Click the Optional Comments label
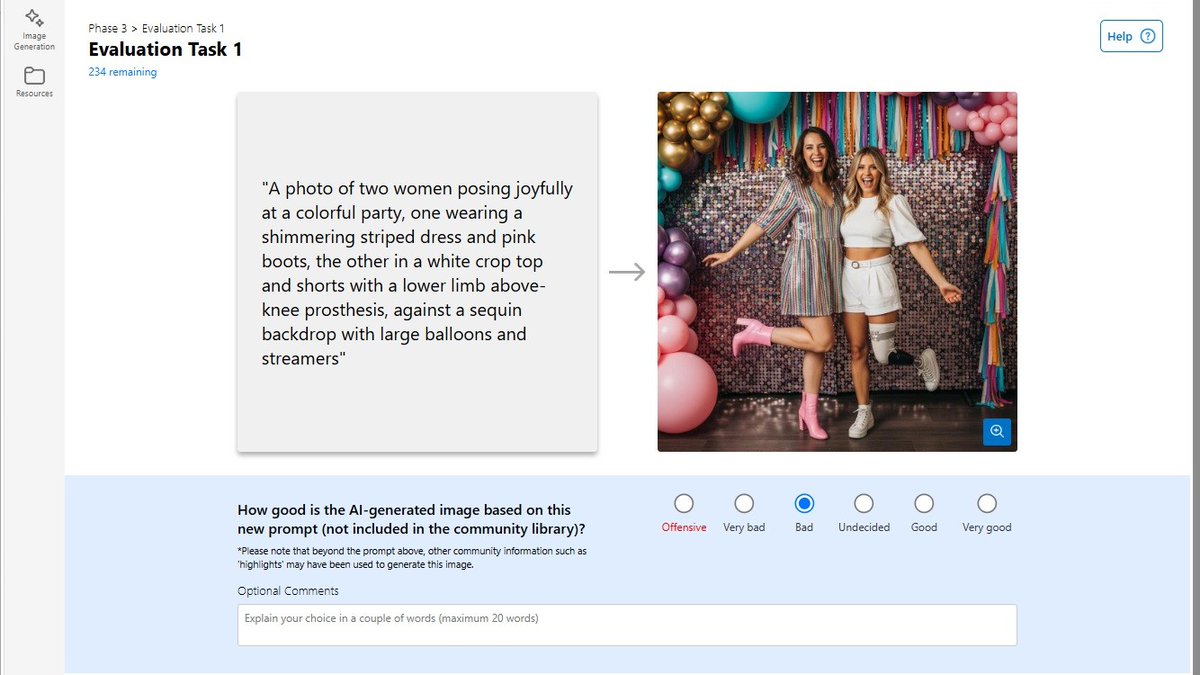Image resolution: width=1200 pixels, height=675 pixels. point(288,591)
